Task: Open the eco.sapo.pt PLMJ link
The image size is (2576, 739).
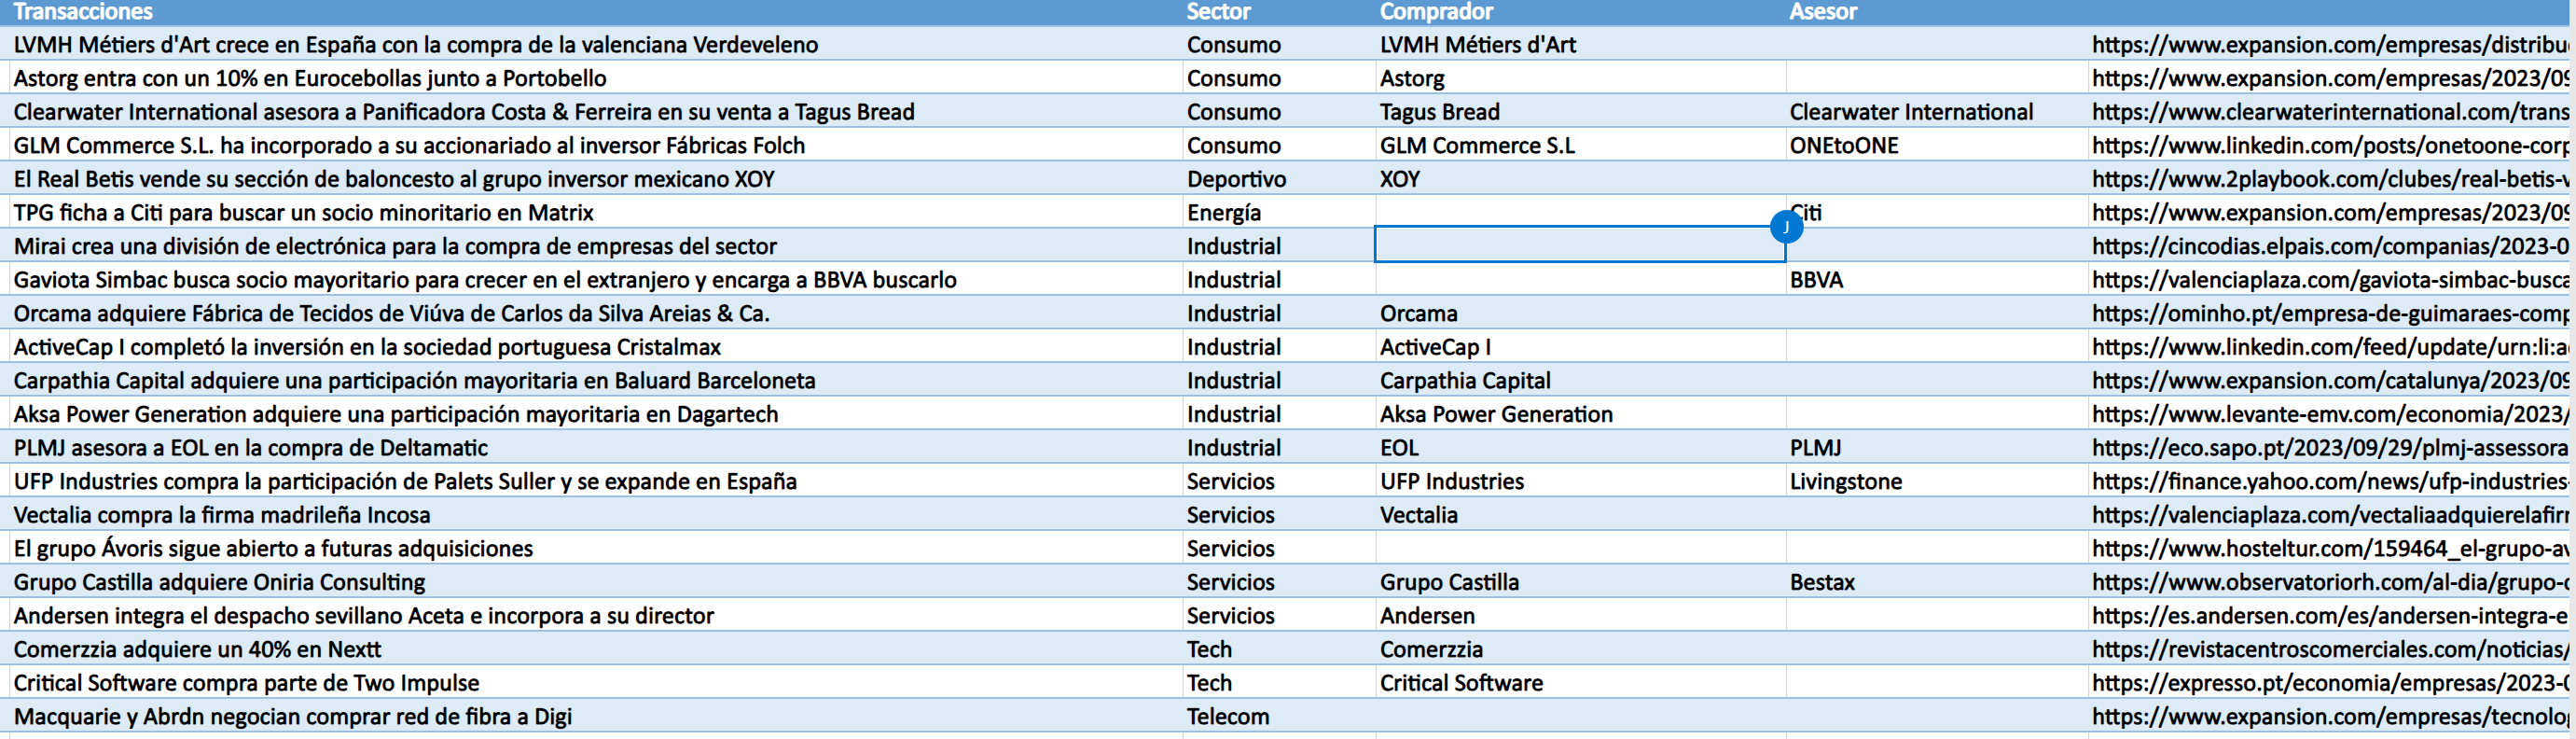Action: (2331, 448)
